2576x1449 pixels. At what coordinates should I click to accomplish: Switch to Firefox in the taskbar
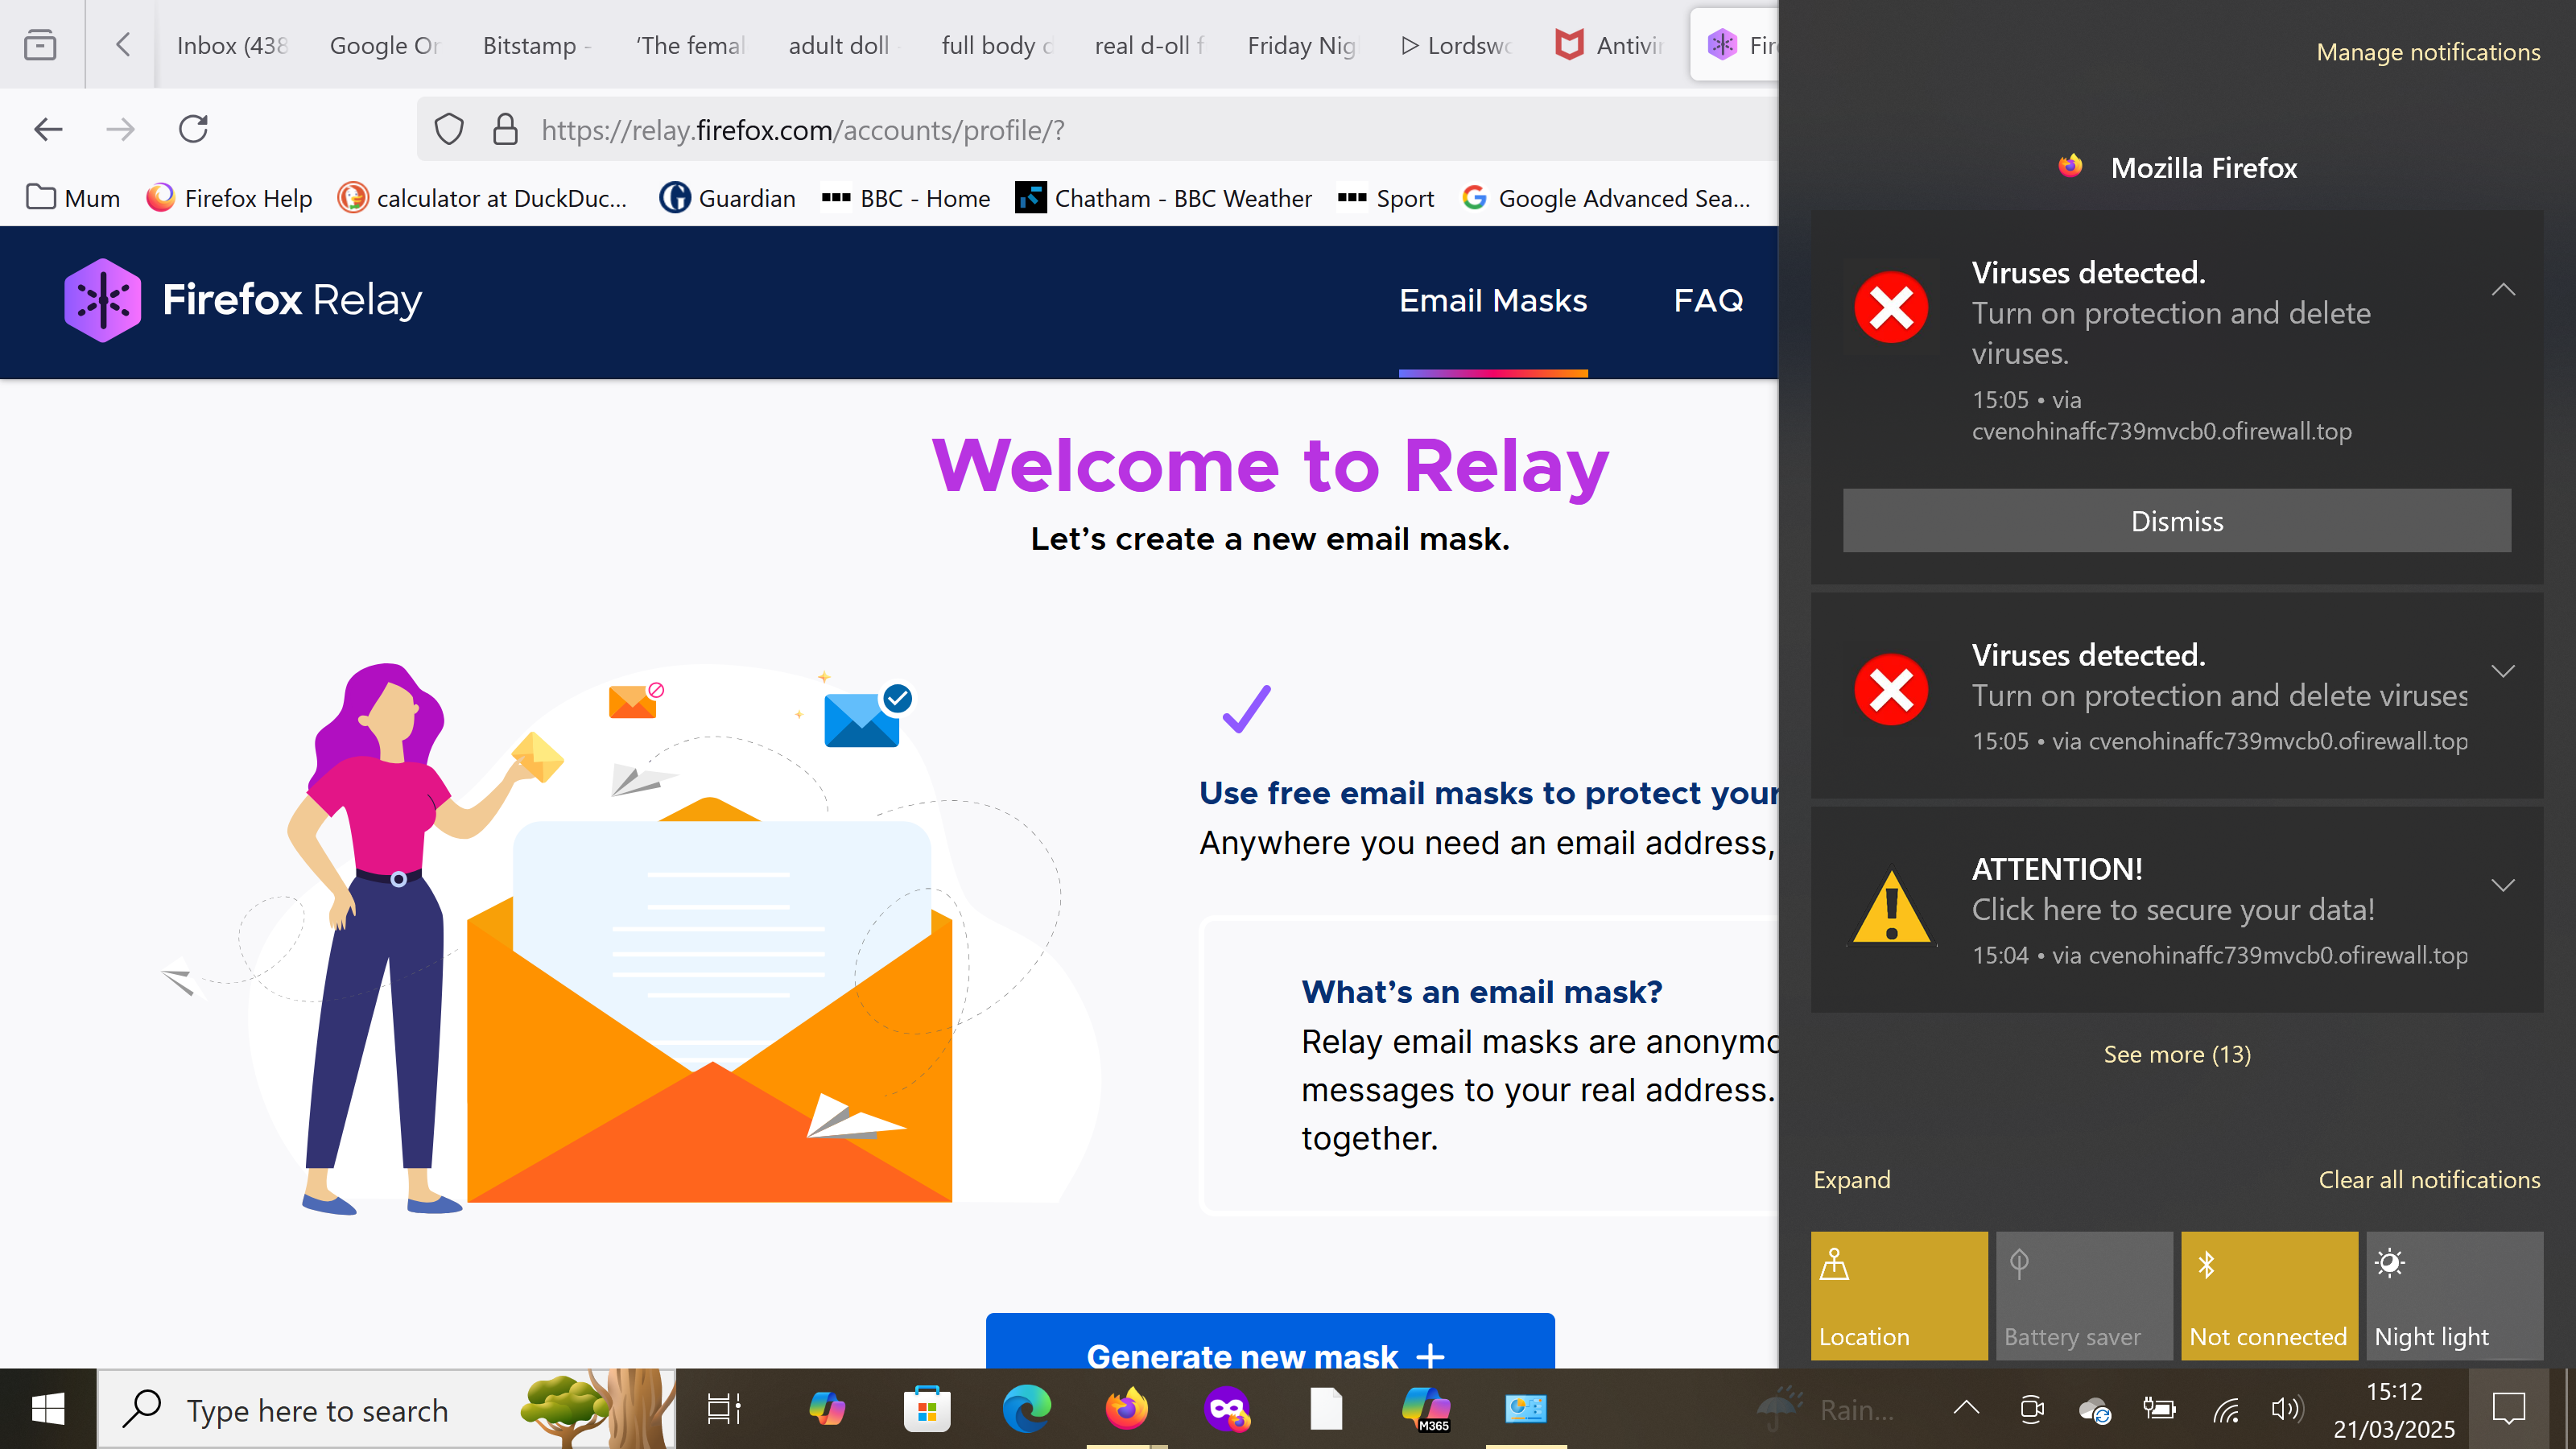click(x=1127, y=1409)
